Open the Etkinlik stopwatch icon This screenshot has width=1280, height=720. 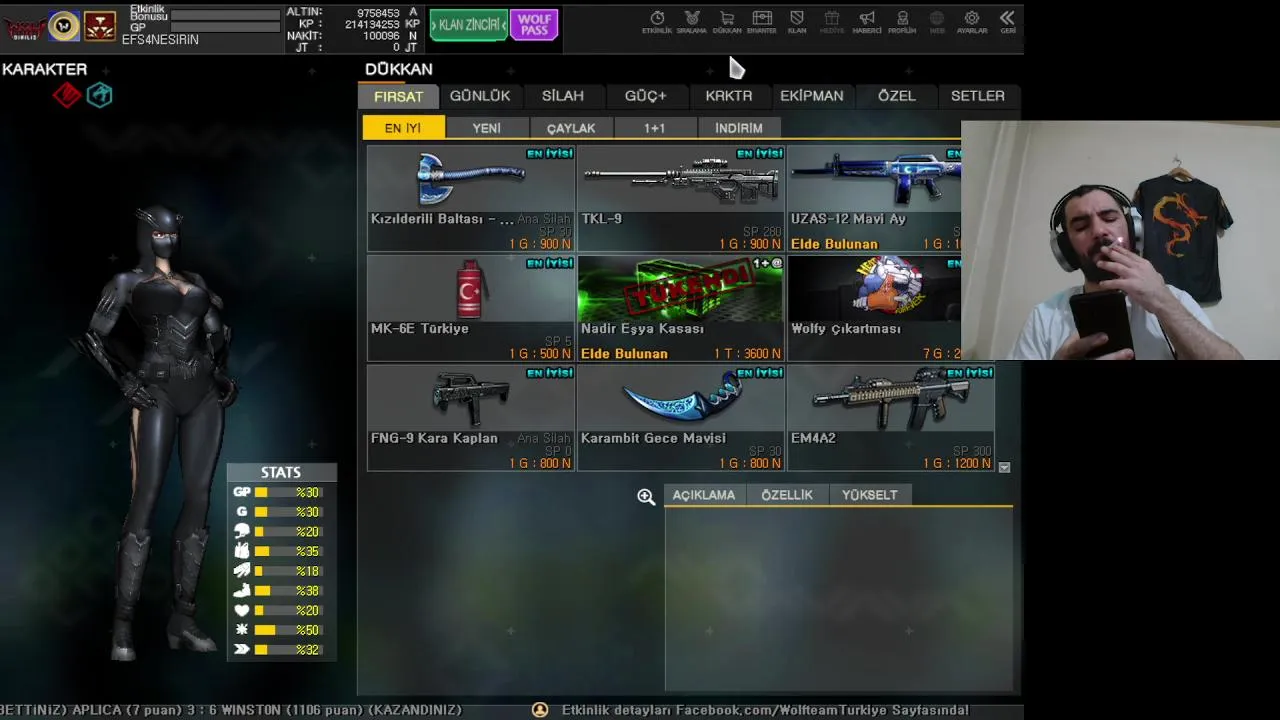pyautogui.click(x=657, y=22)
